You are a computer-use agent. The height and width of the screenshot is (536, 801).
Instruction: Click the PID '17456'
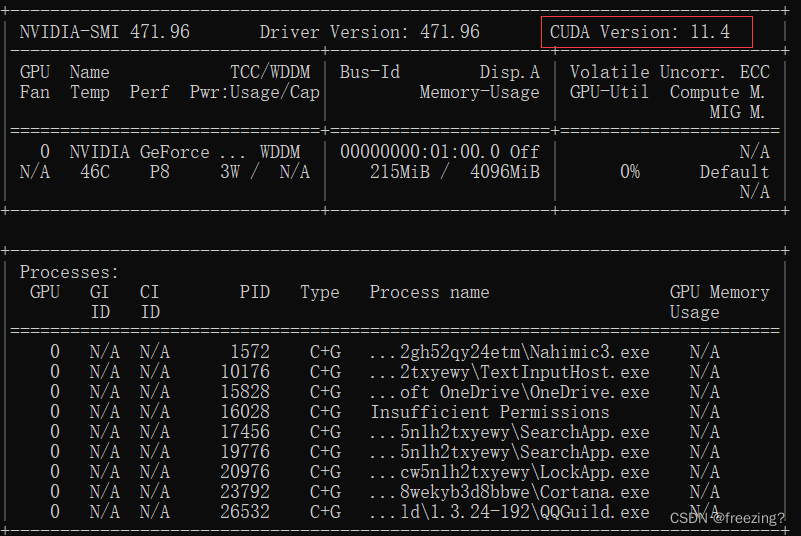point(245,432)
